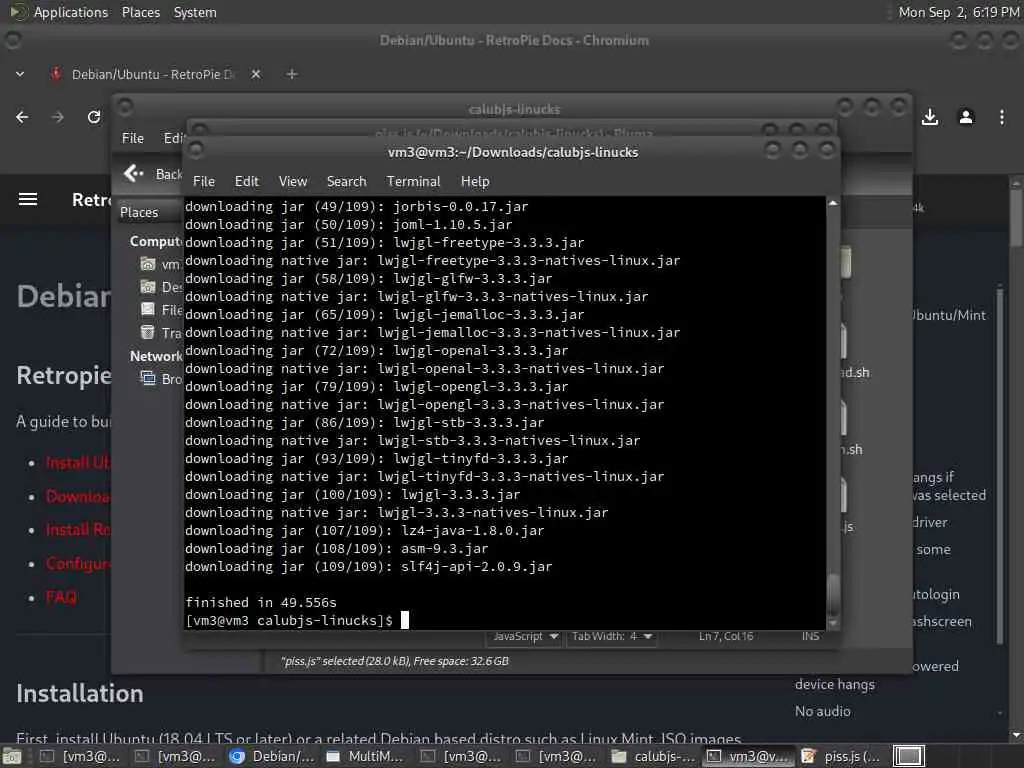Viewport: 1024px width, 768px height.
Task: Switch to Debian/... Chromium taskbar entry
Action: point(273,756)
